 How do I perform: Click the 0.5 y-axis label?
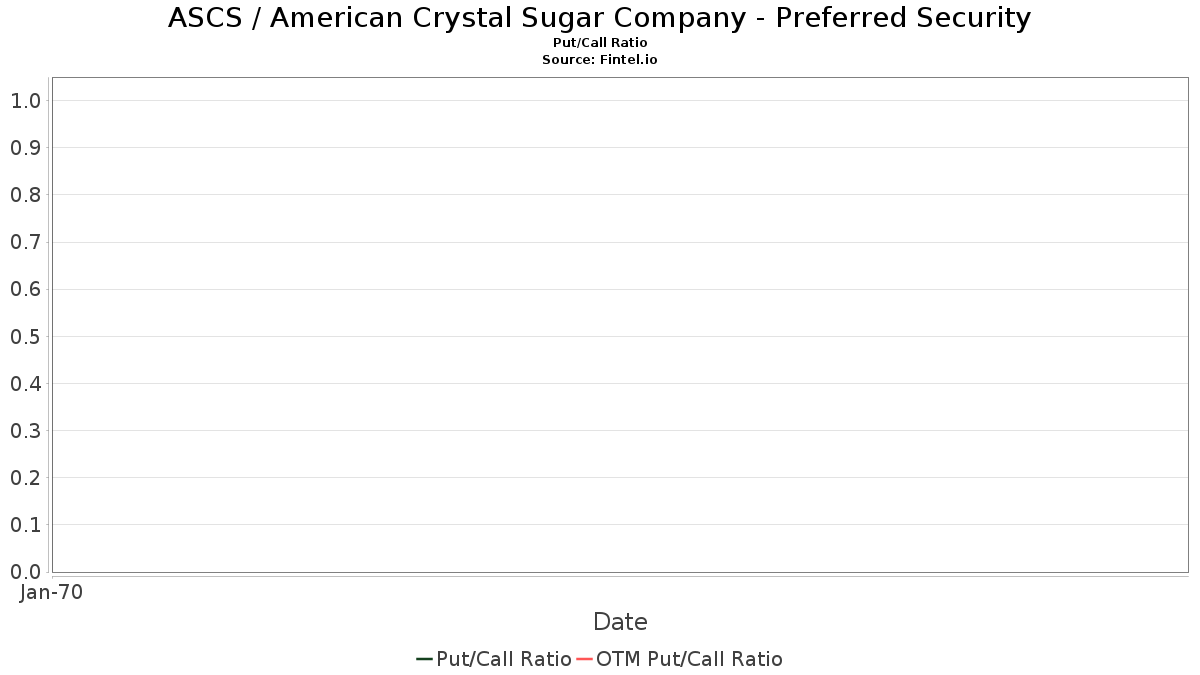(25, 336)
